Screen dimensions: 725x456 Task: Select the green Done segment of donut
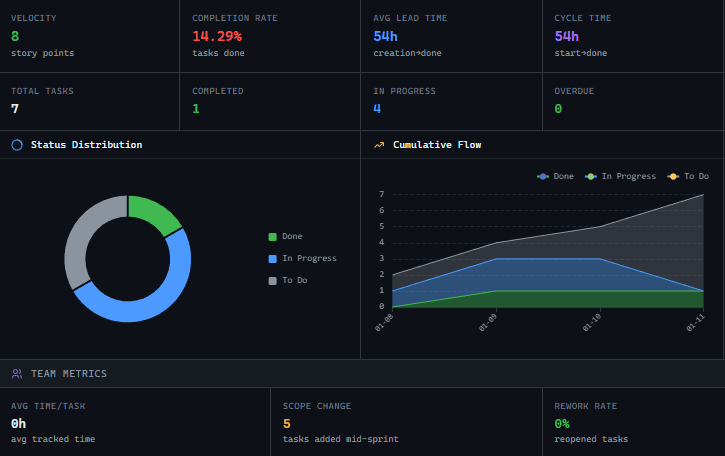[x=154, y=213]
